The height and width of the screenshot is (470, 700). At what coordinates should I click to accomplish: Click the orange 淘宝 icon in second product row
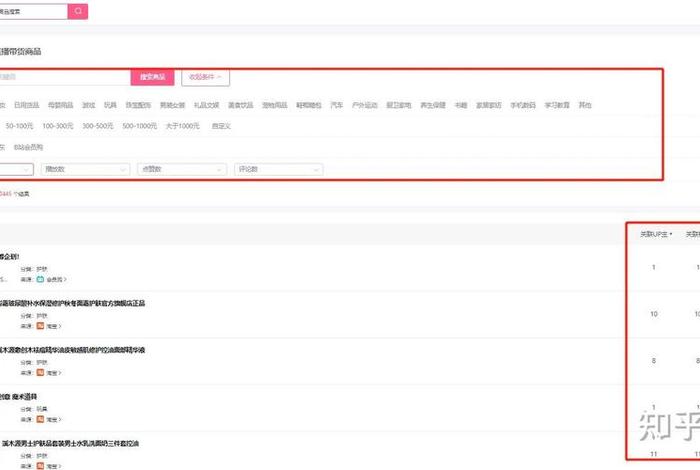[x=41, y=325]
